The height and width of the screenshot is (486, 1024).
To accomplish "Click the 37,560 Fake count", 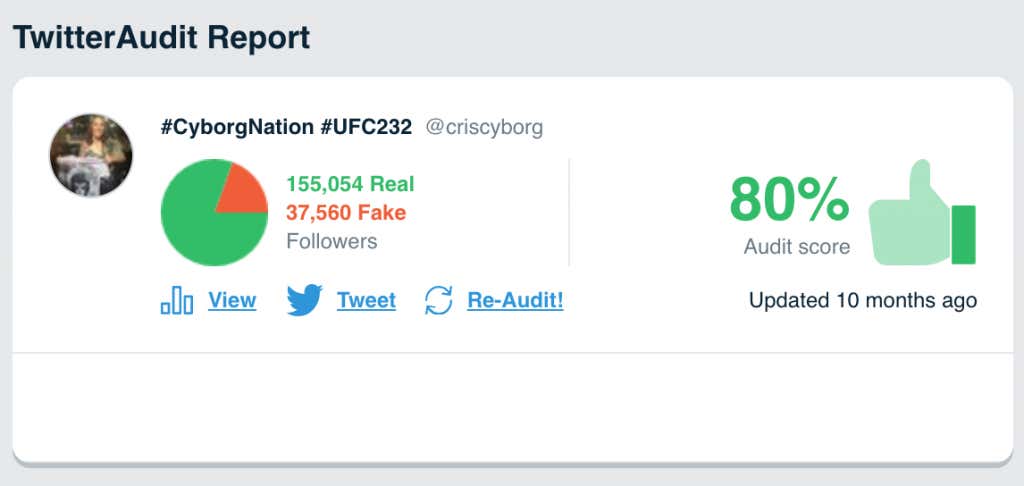I will [x=346, y=212].
